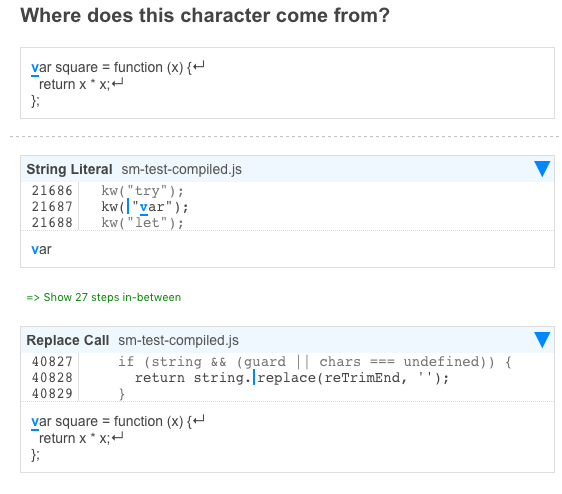The height and width of the screenshot is (494, 562).
Task: Click the underlined 'v' in Replace Call result
Action: tap(35, 422)
